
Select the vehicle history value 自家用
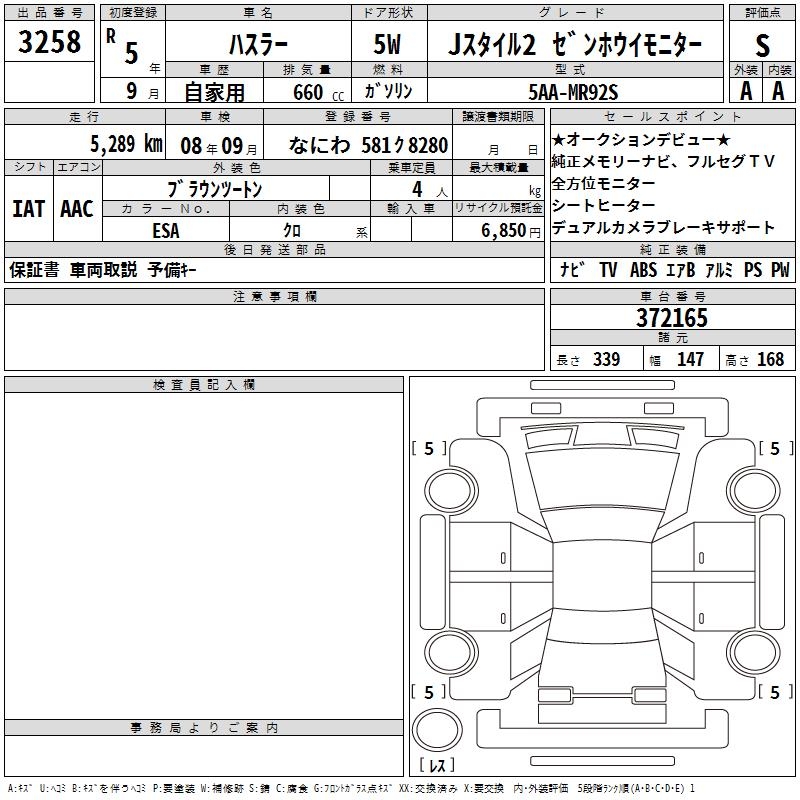click(214, 92)
